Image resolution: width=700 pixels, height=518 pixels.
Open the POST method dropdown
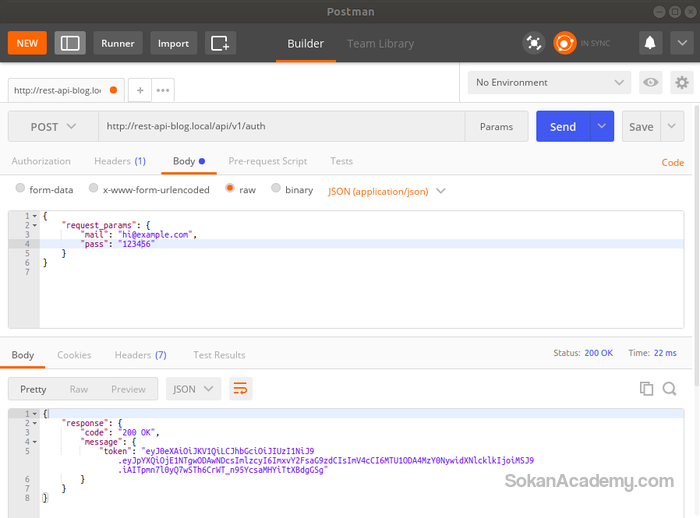pos(53,127)
